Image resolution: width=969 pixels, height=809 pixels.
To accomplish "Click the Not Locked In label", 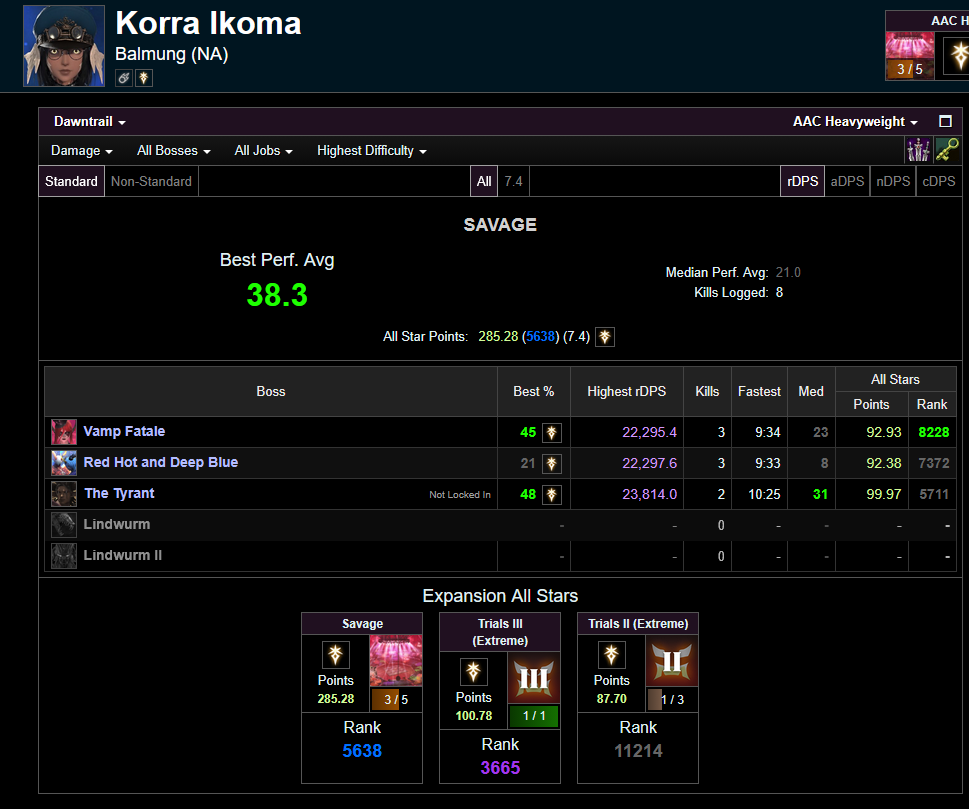I will point(460,494).
